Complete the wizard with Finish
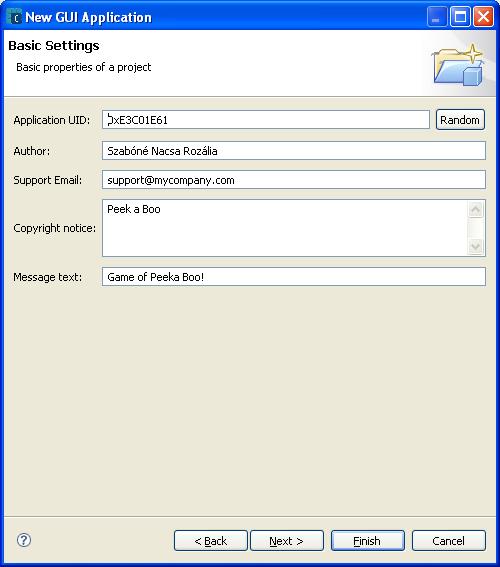 pyautogui.click(x=368, y=541)
